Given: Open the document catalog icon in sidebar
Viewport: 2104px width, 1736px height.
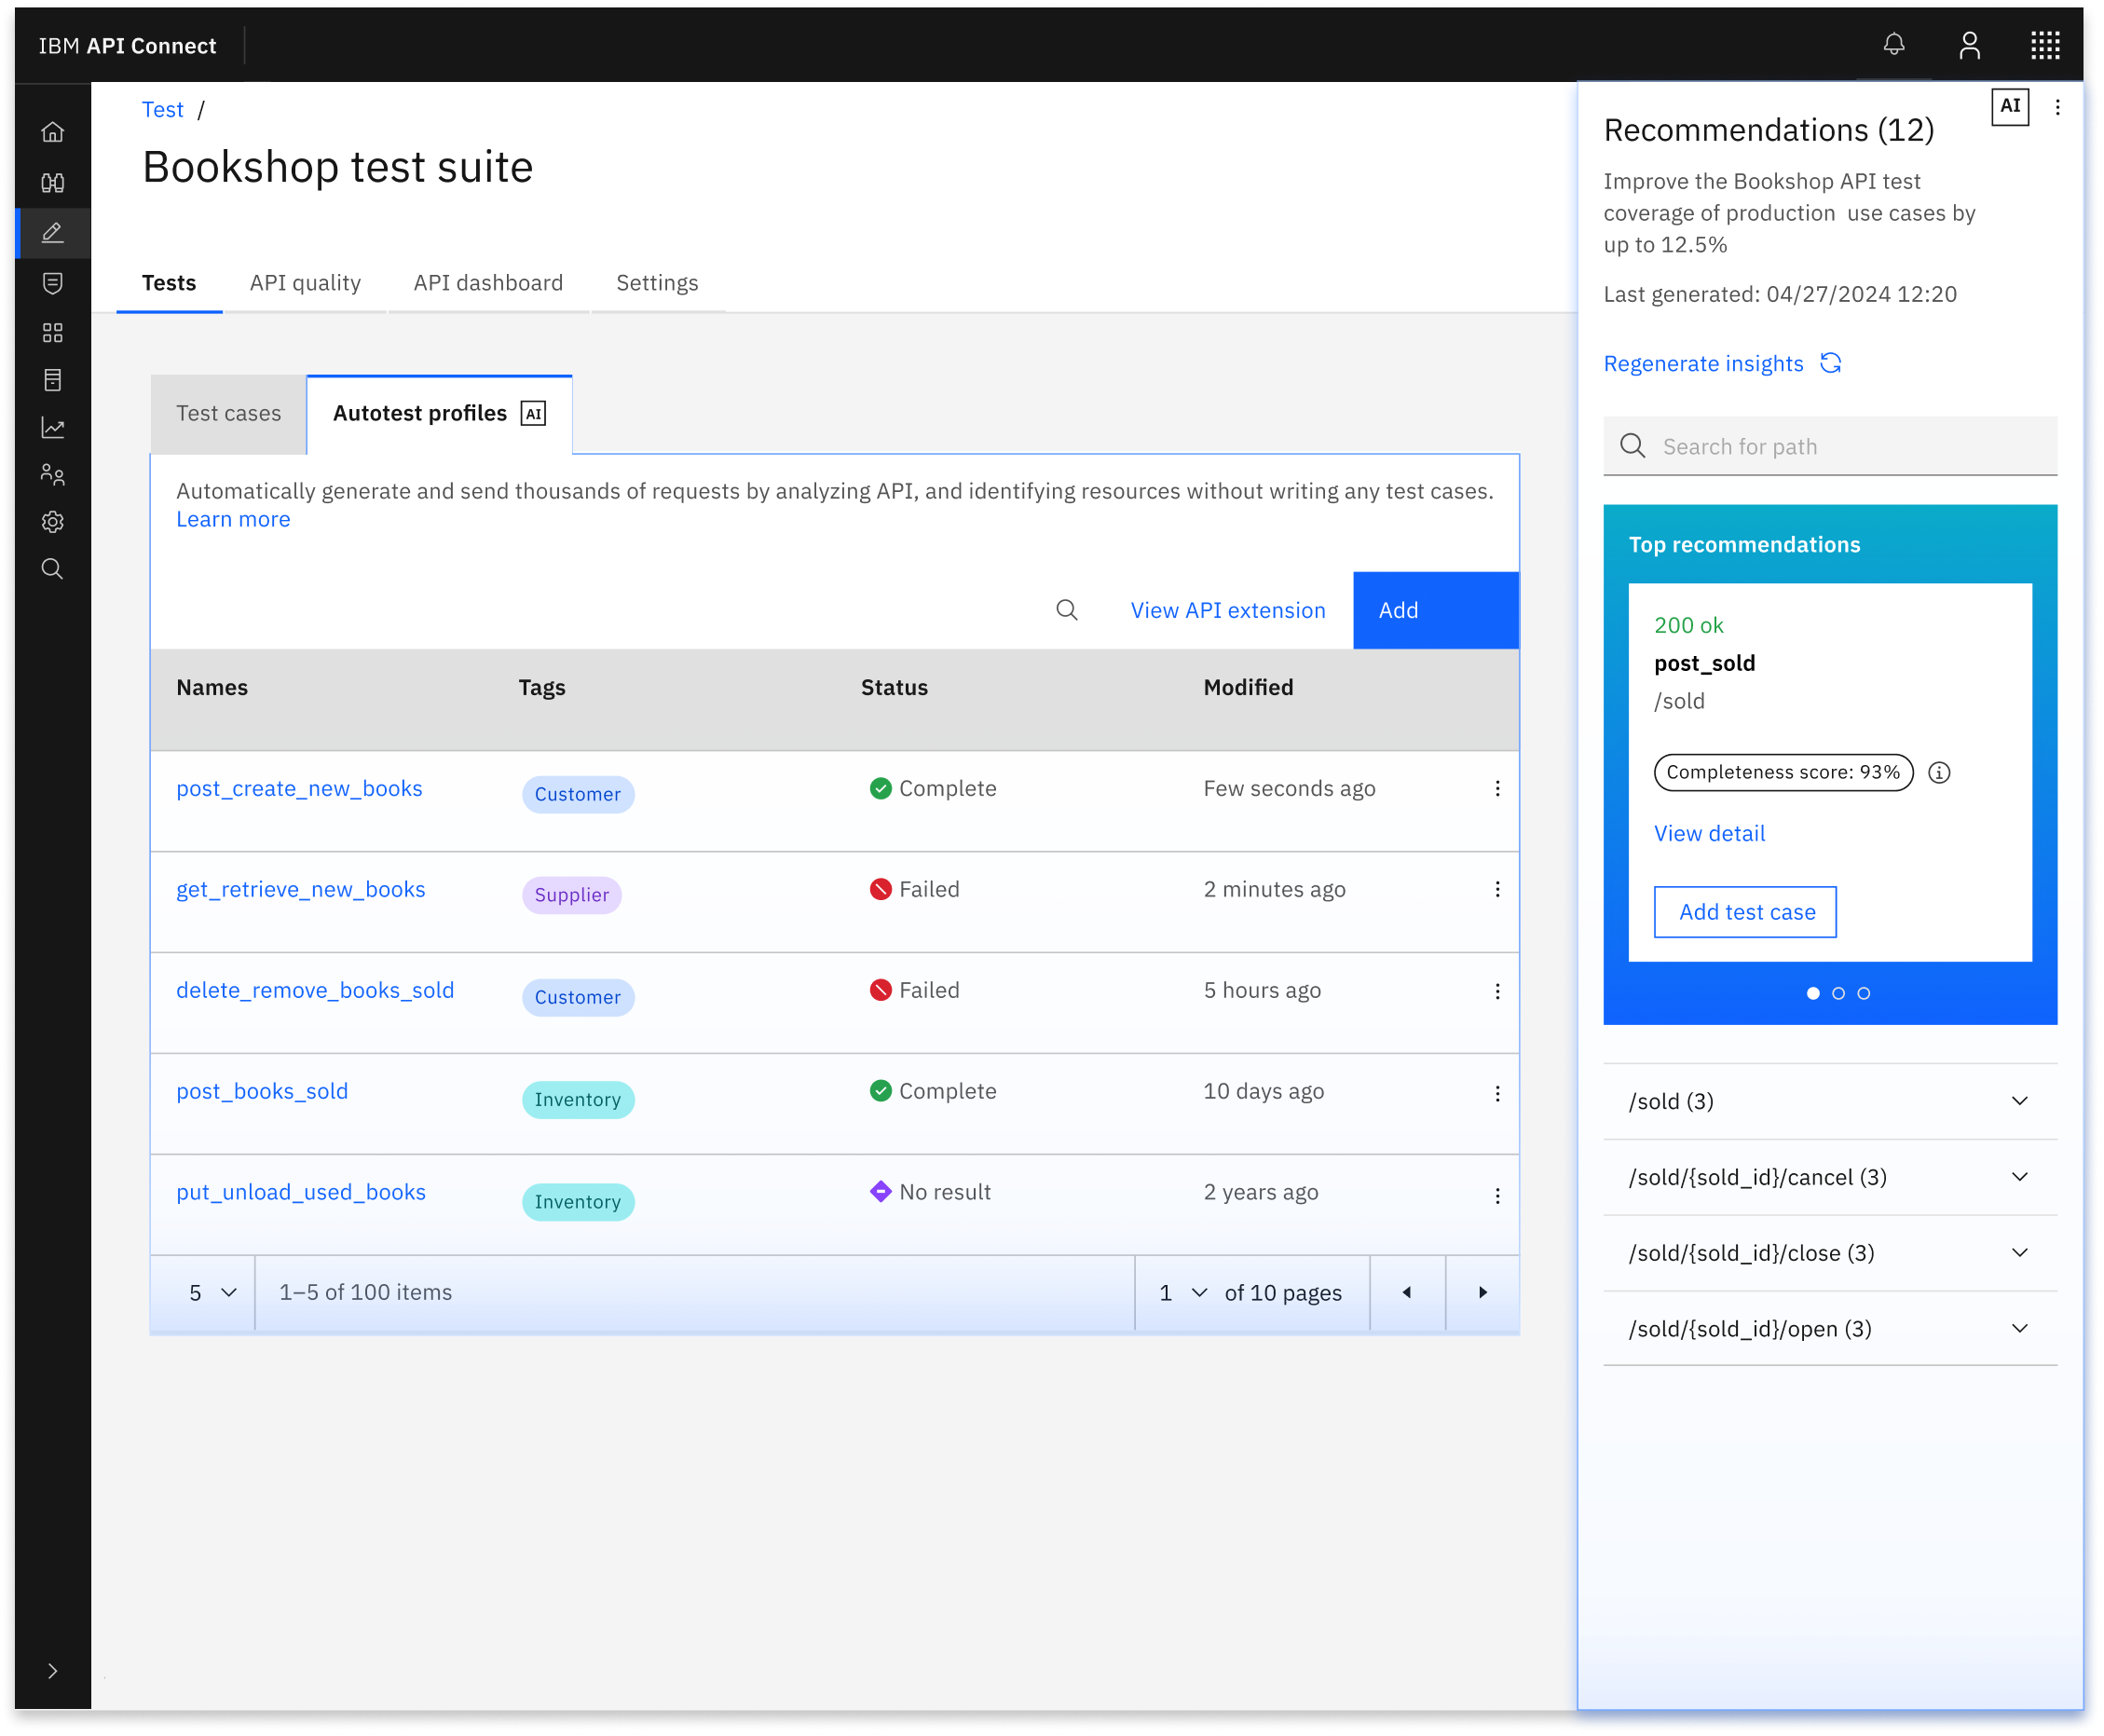Looking at the screenshot, I should coord(53,380).
